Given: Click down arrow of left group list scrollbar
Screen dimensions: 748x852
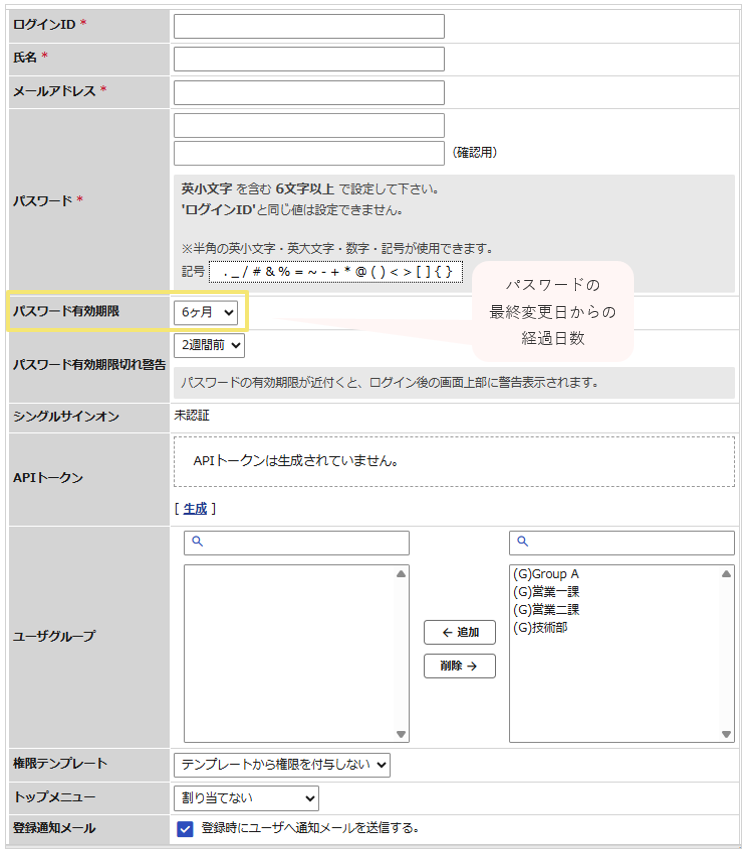Looking at the screenshot, I should click(x=401, y=734).
